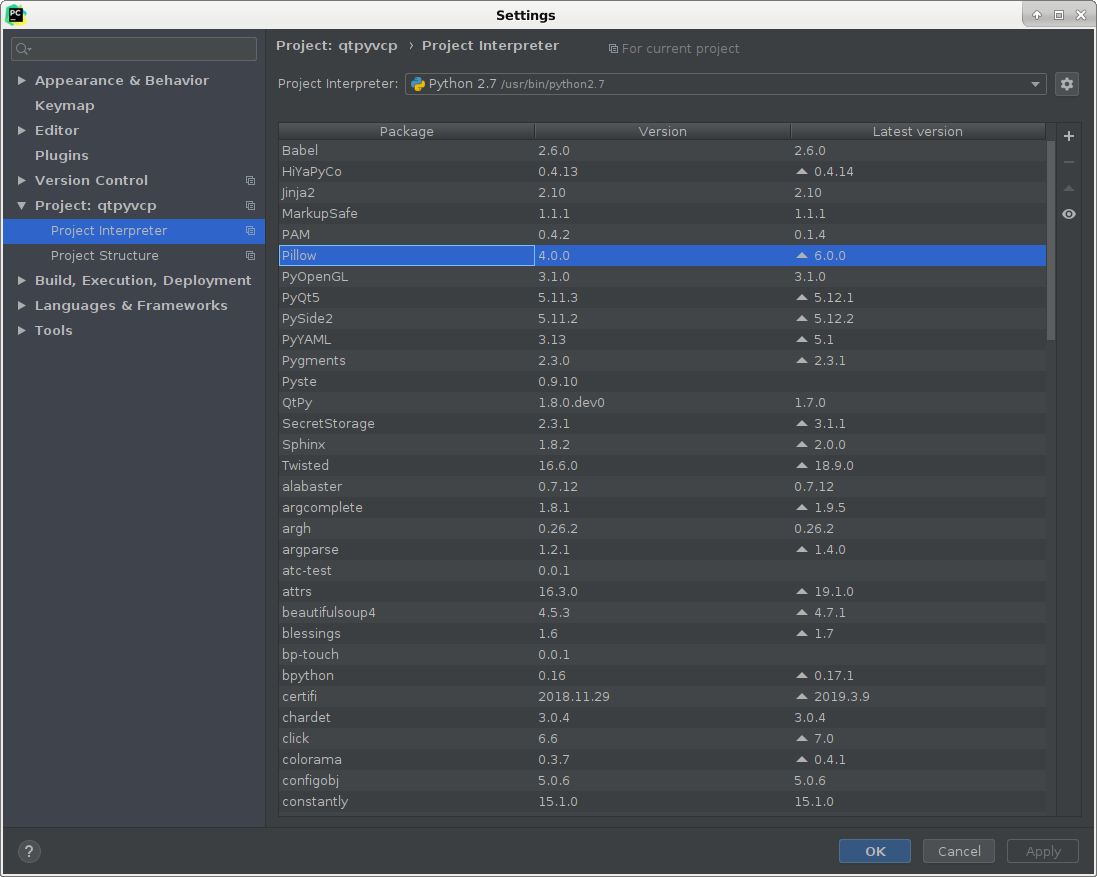Click the minus icon to uninstall package
This screenshot has width=1097, height=877.
[1068, 162]
